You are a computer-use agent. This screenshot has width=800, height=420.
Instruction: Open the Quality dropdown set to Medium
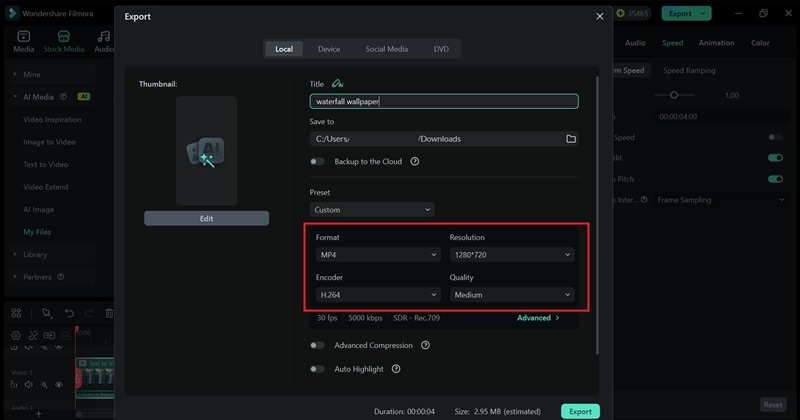point(512,294)
